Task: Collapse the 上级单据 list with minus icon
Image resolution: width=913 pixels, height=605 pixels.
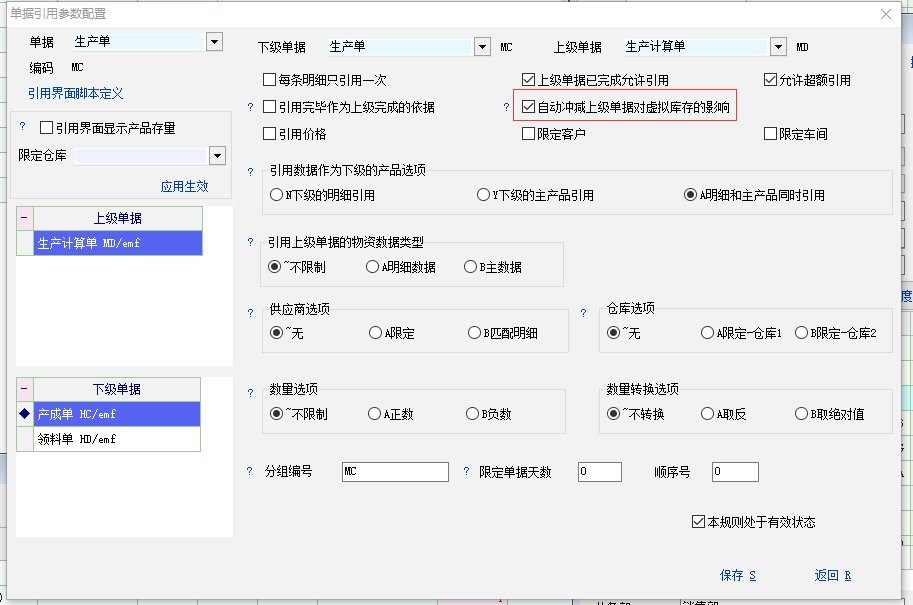Action: pos(24,218)
